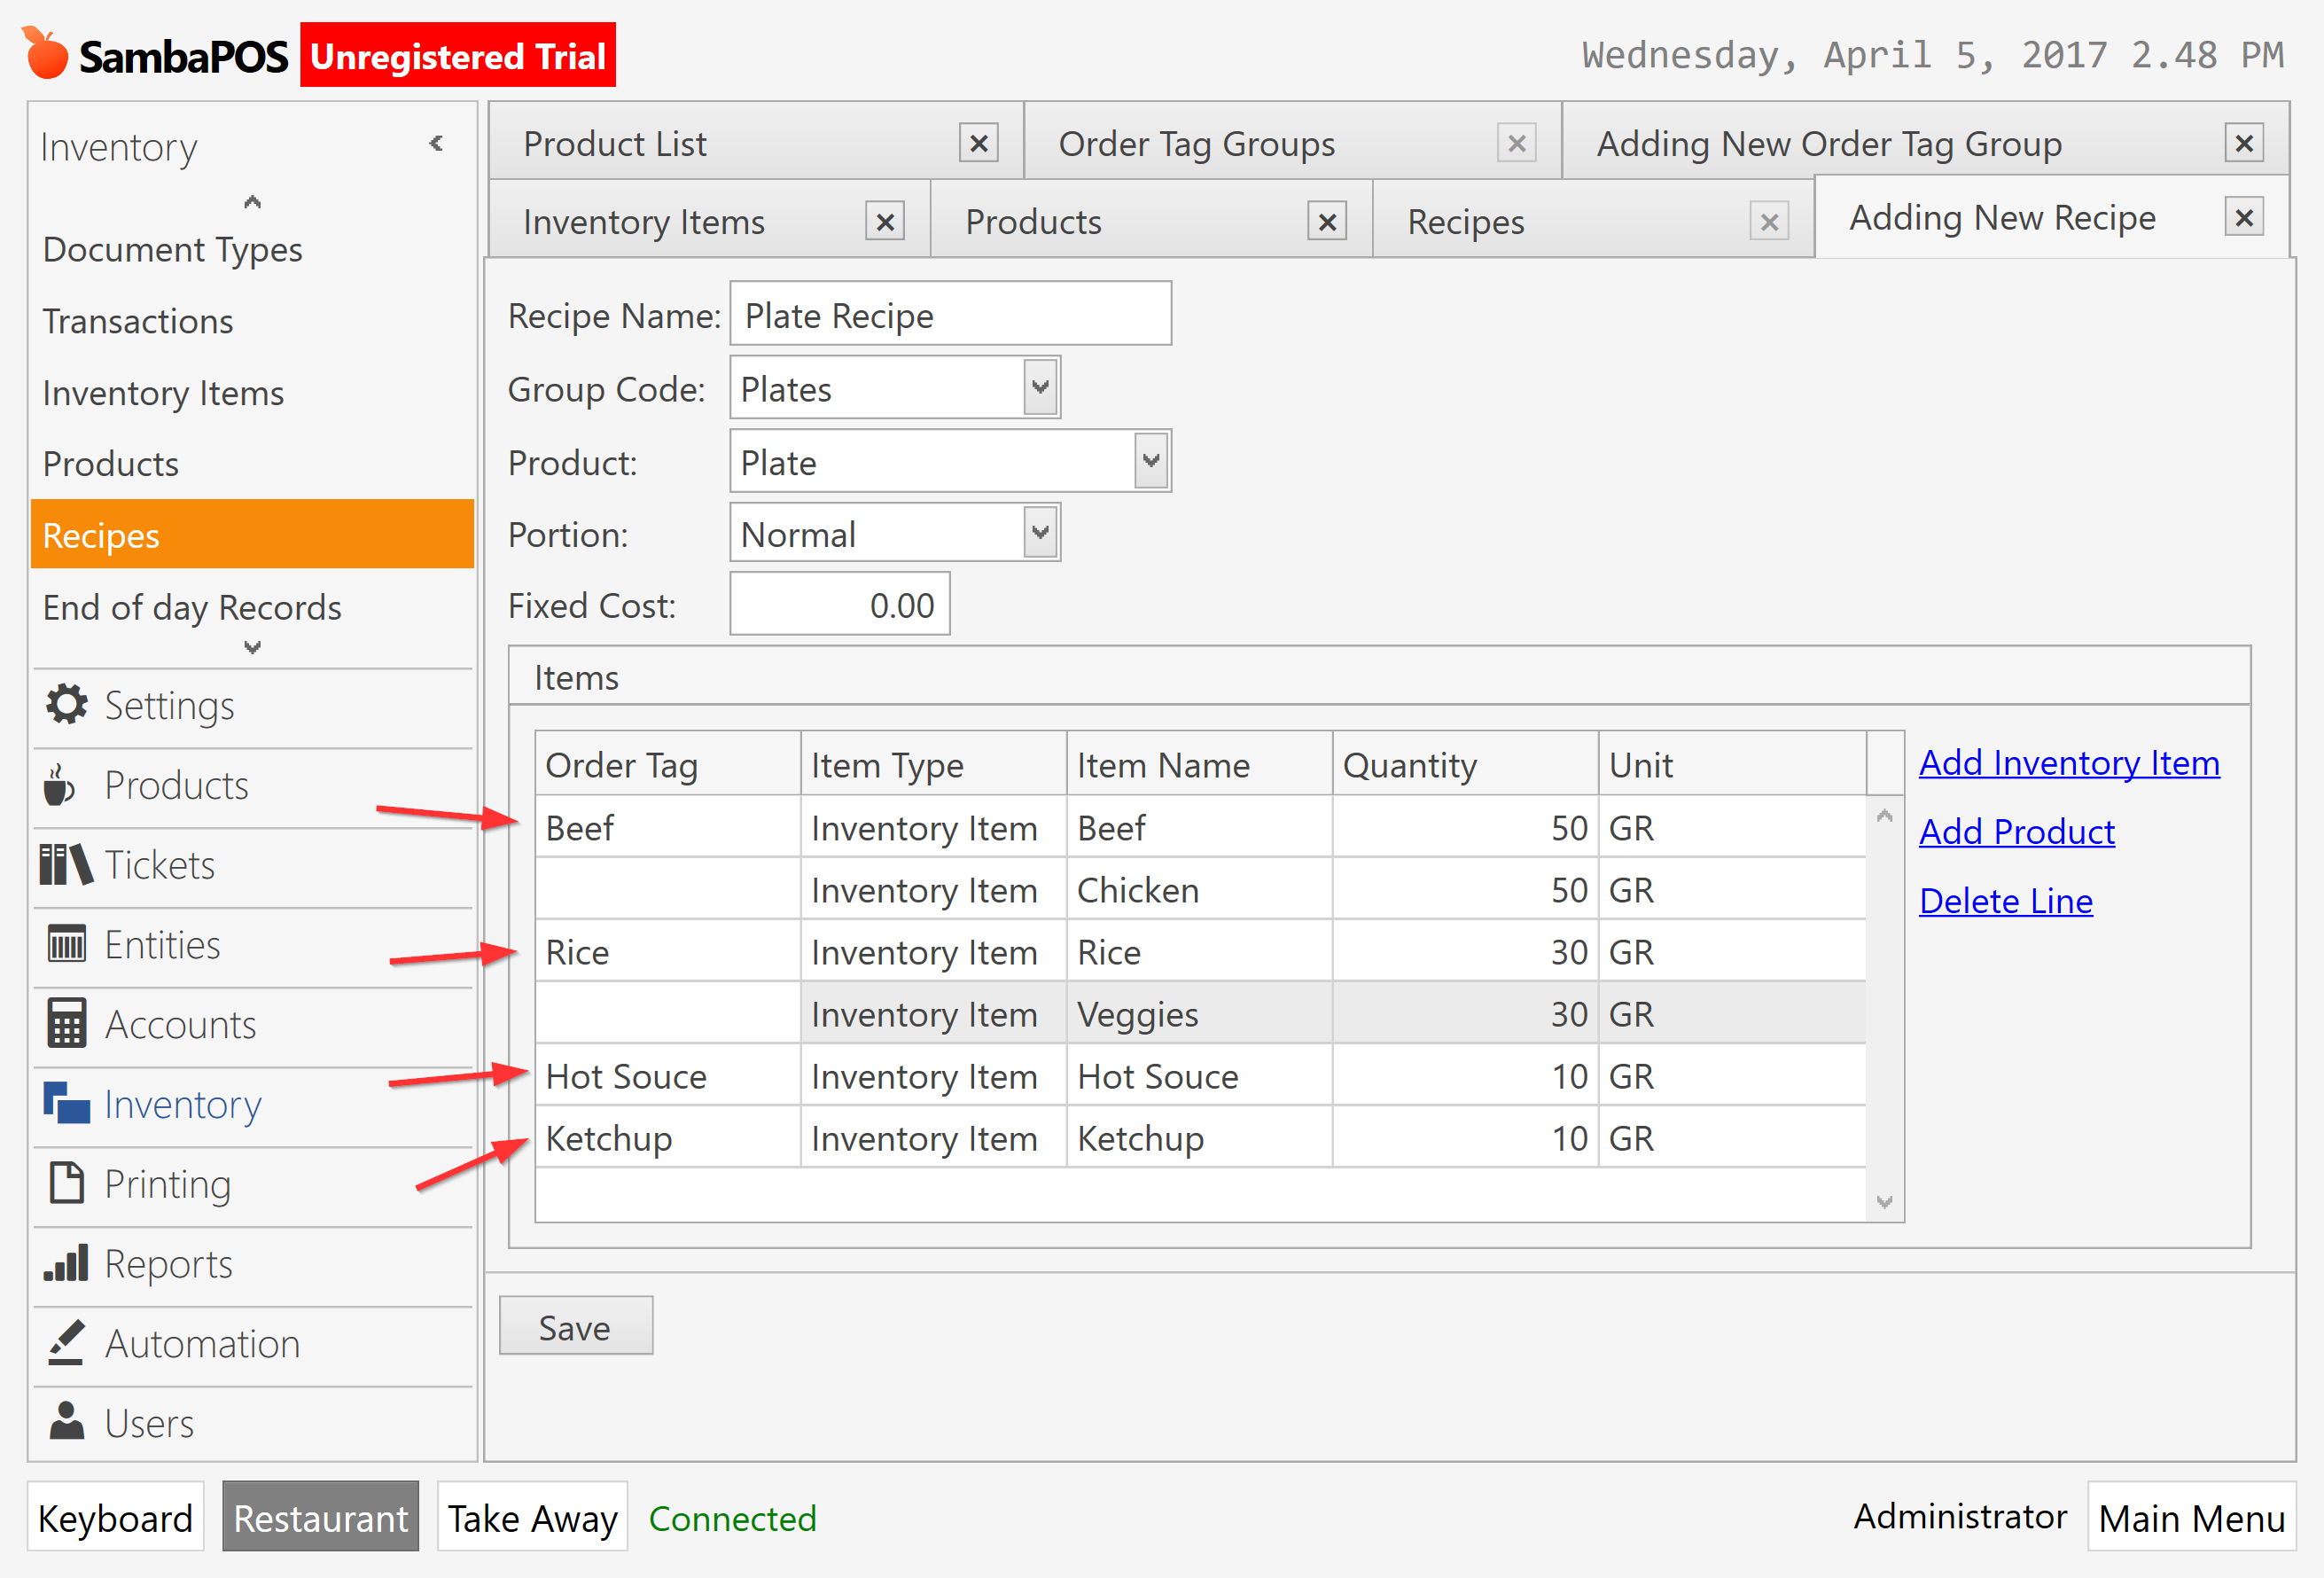Open the Portion dropdown
Image resolution: width=2324 pixels, height=1578 pixels.
point(1040,532)
